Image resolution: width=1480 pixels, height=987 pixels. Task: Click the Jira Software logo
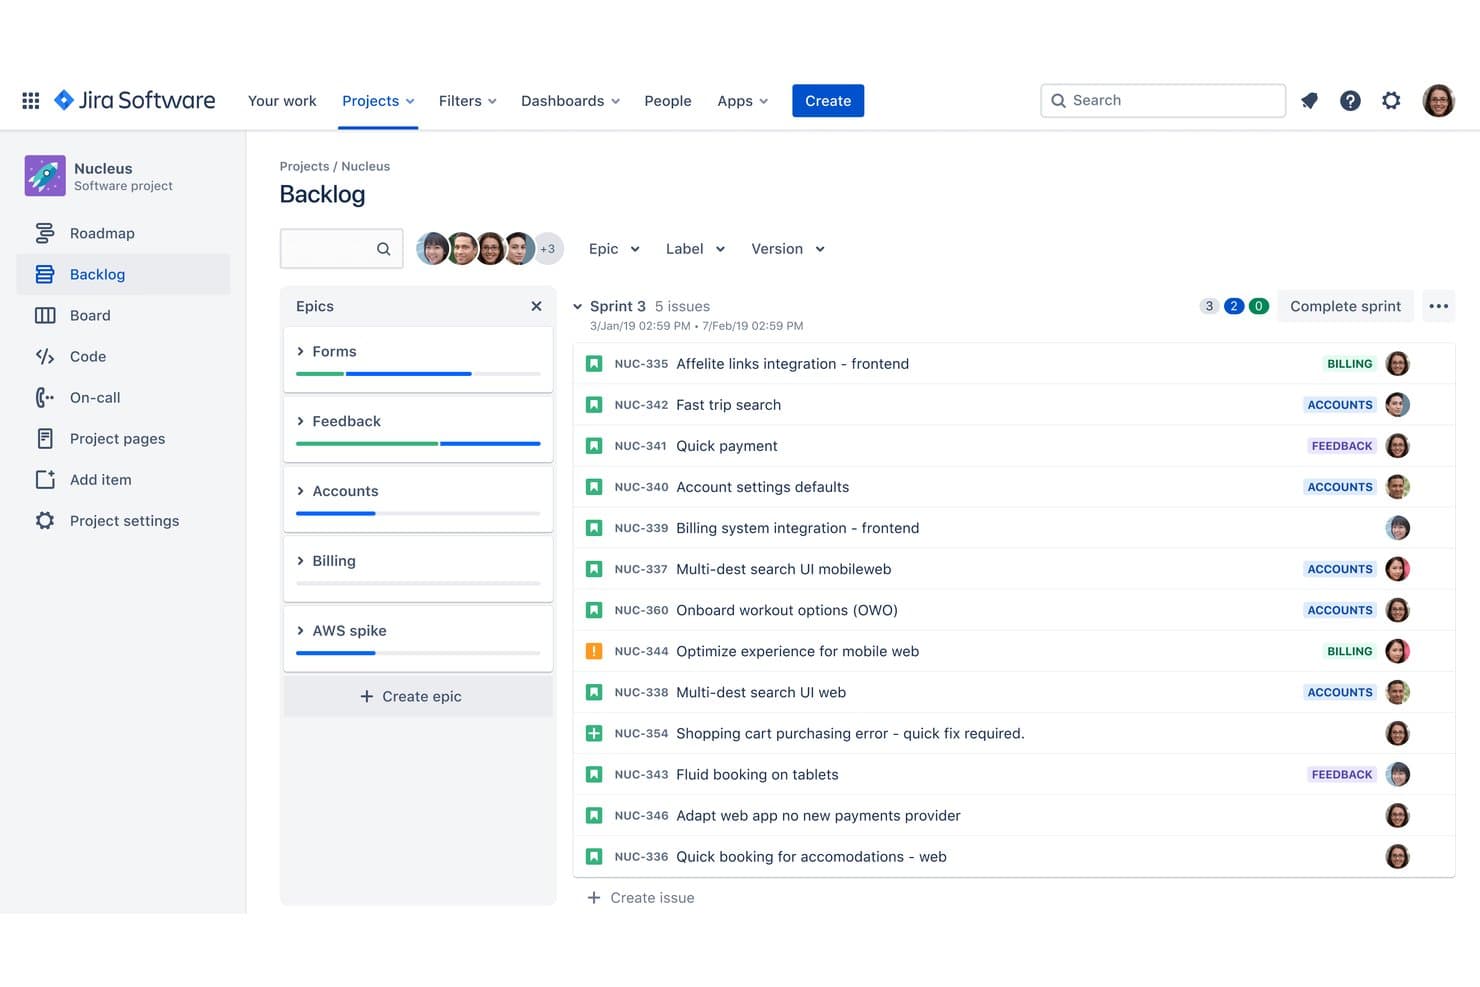(x=135, y=100)
